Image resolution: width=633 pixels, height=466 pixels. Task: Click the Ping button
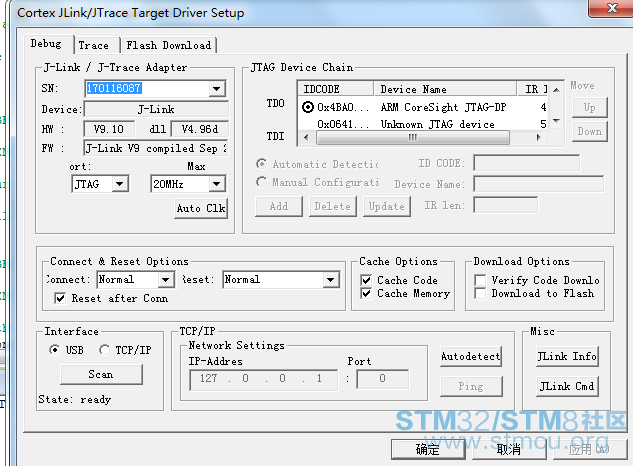point(471,386)
